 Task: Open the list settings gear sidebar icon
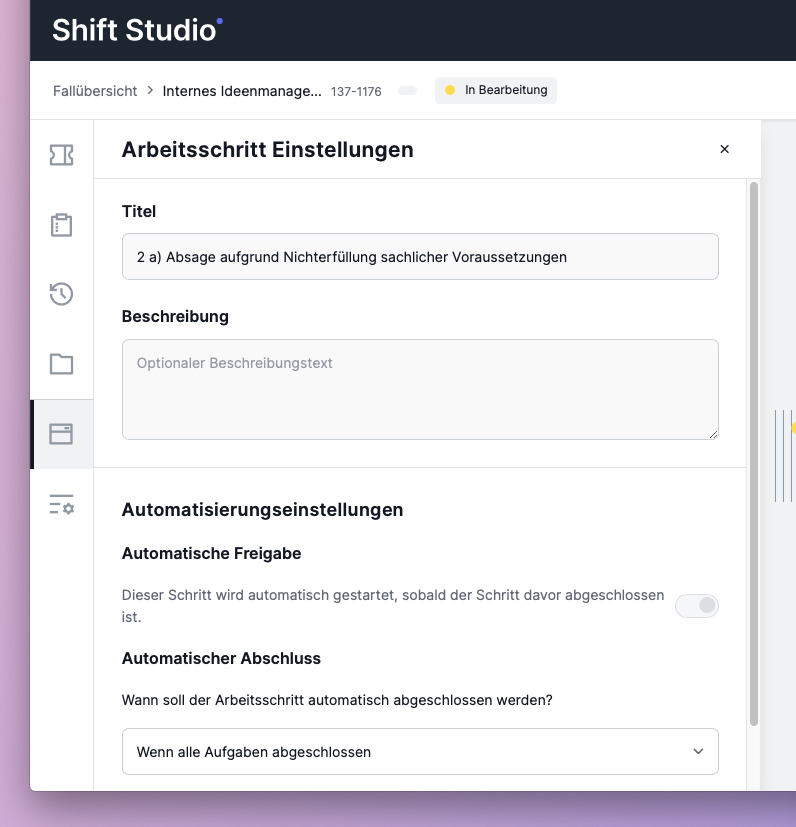pos(62,504)
